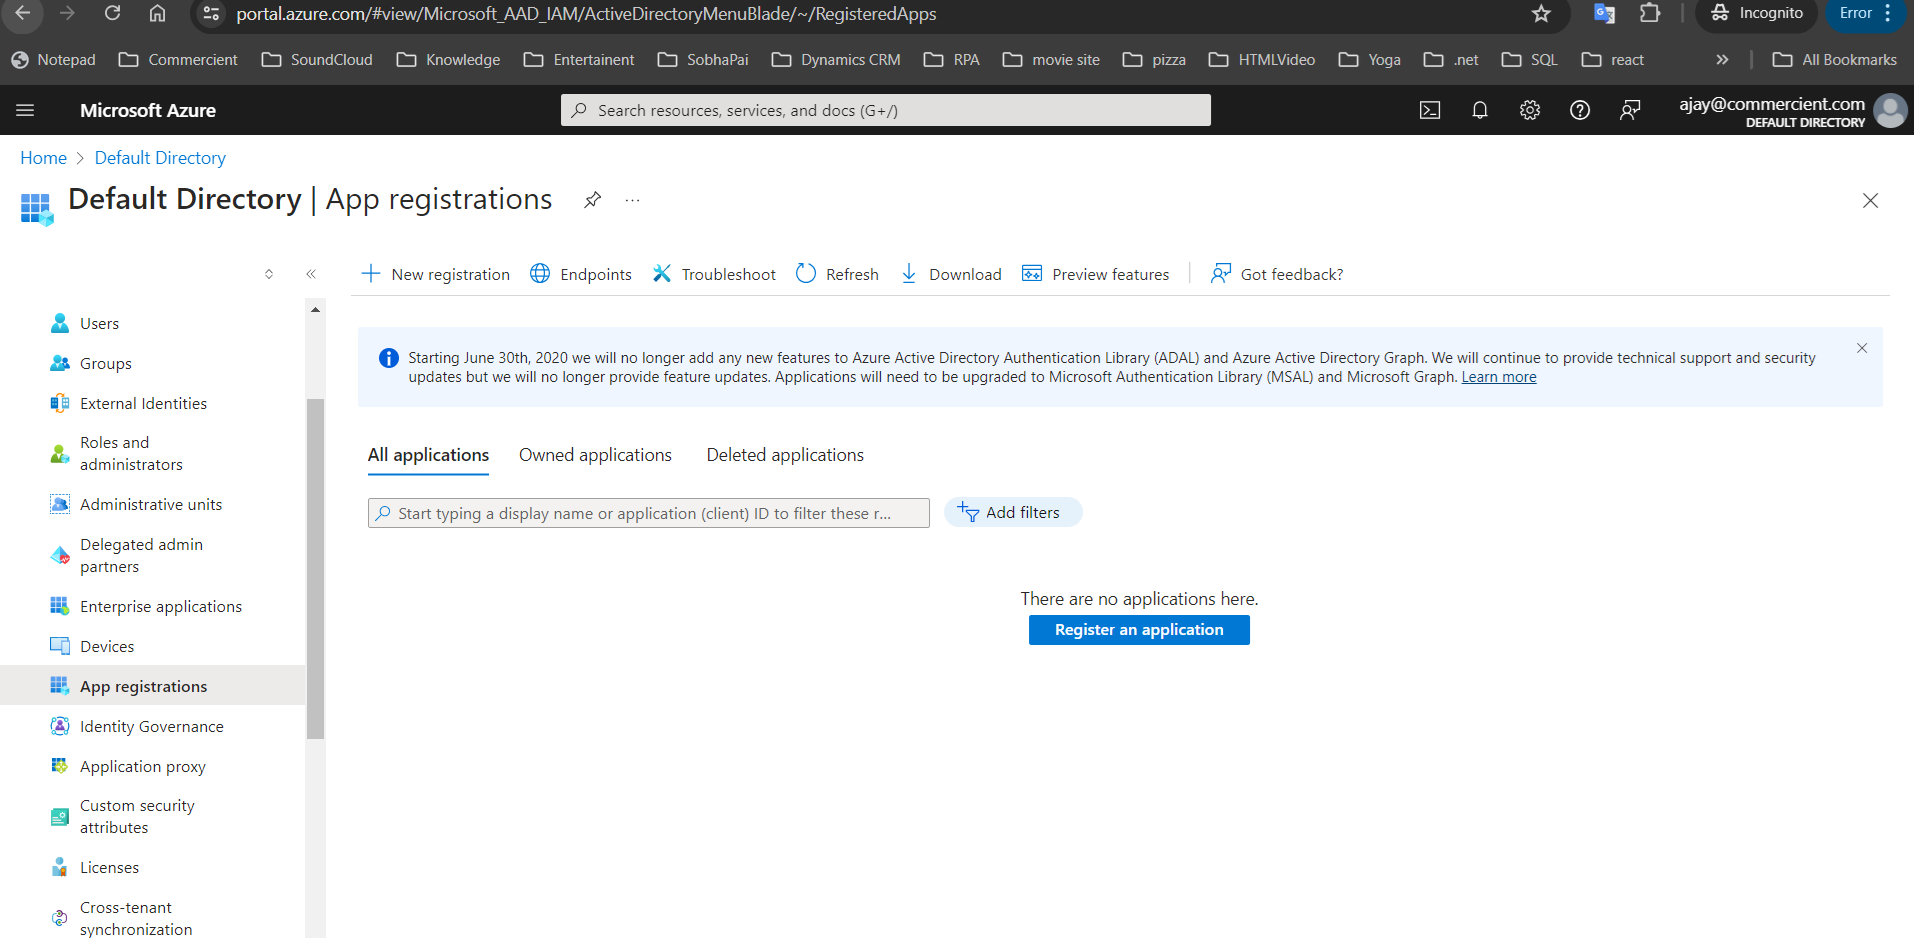
Task: Click the Error button in the browser bar
Action: 1866,13
